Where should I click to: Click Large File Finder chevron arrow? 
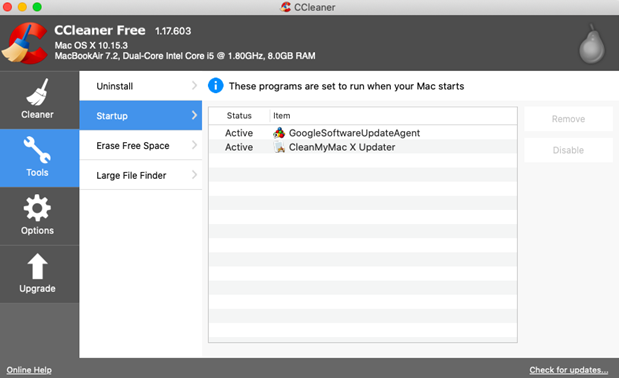click(194, 174)
